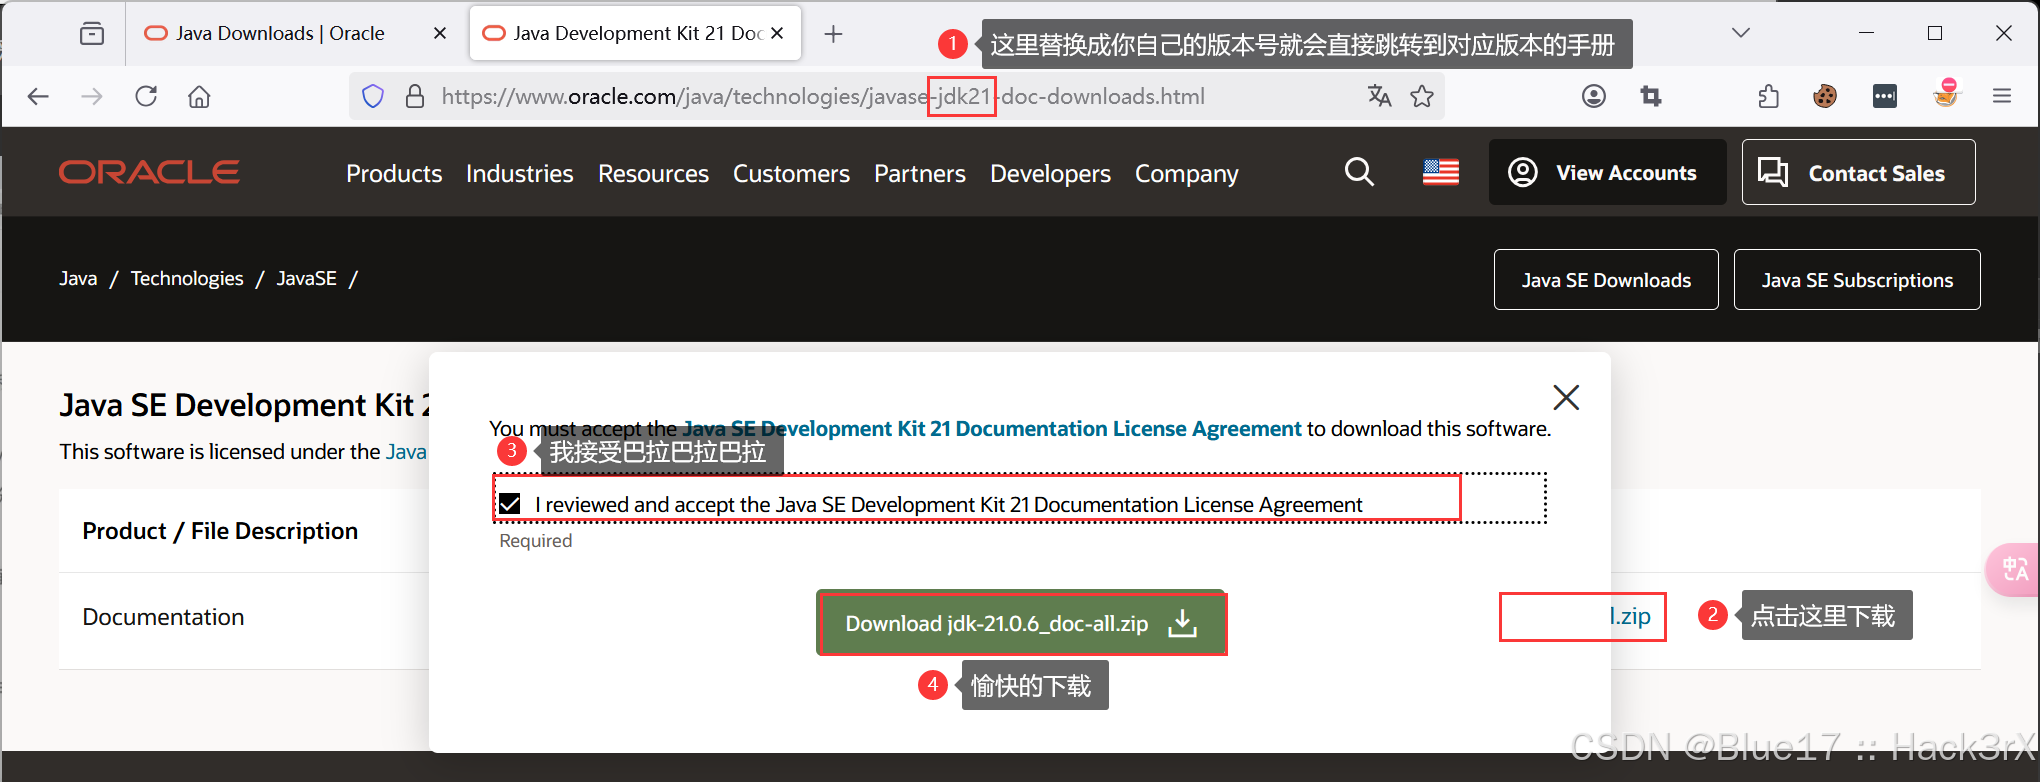Close the Java Downloads tab

pyautogui.click(x=439, y=33)
